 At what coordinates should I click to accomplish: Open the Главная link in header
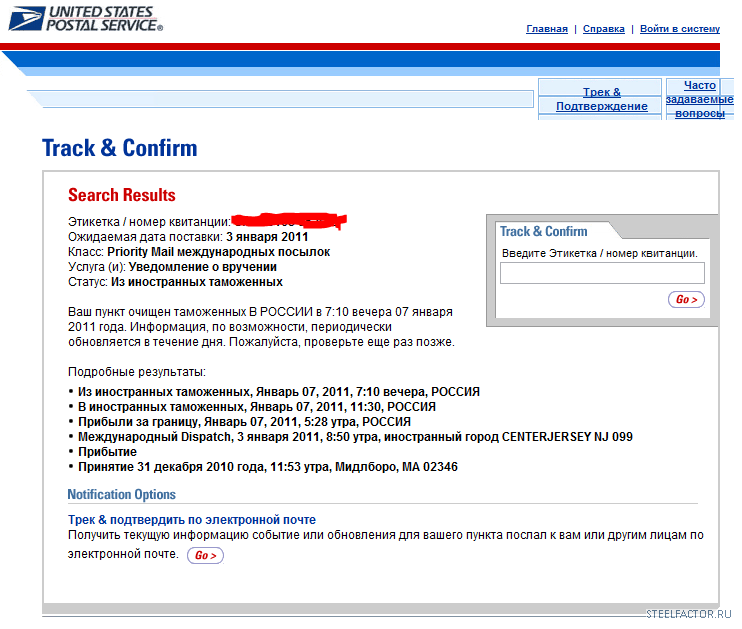[547, 29]
